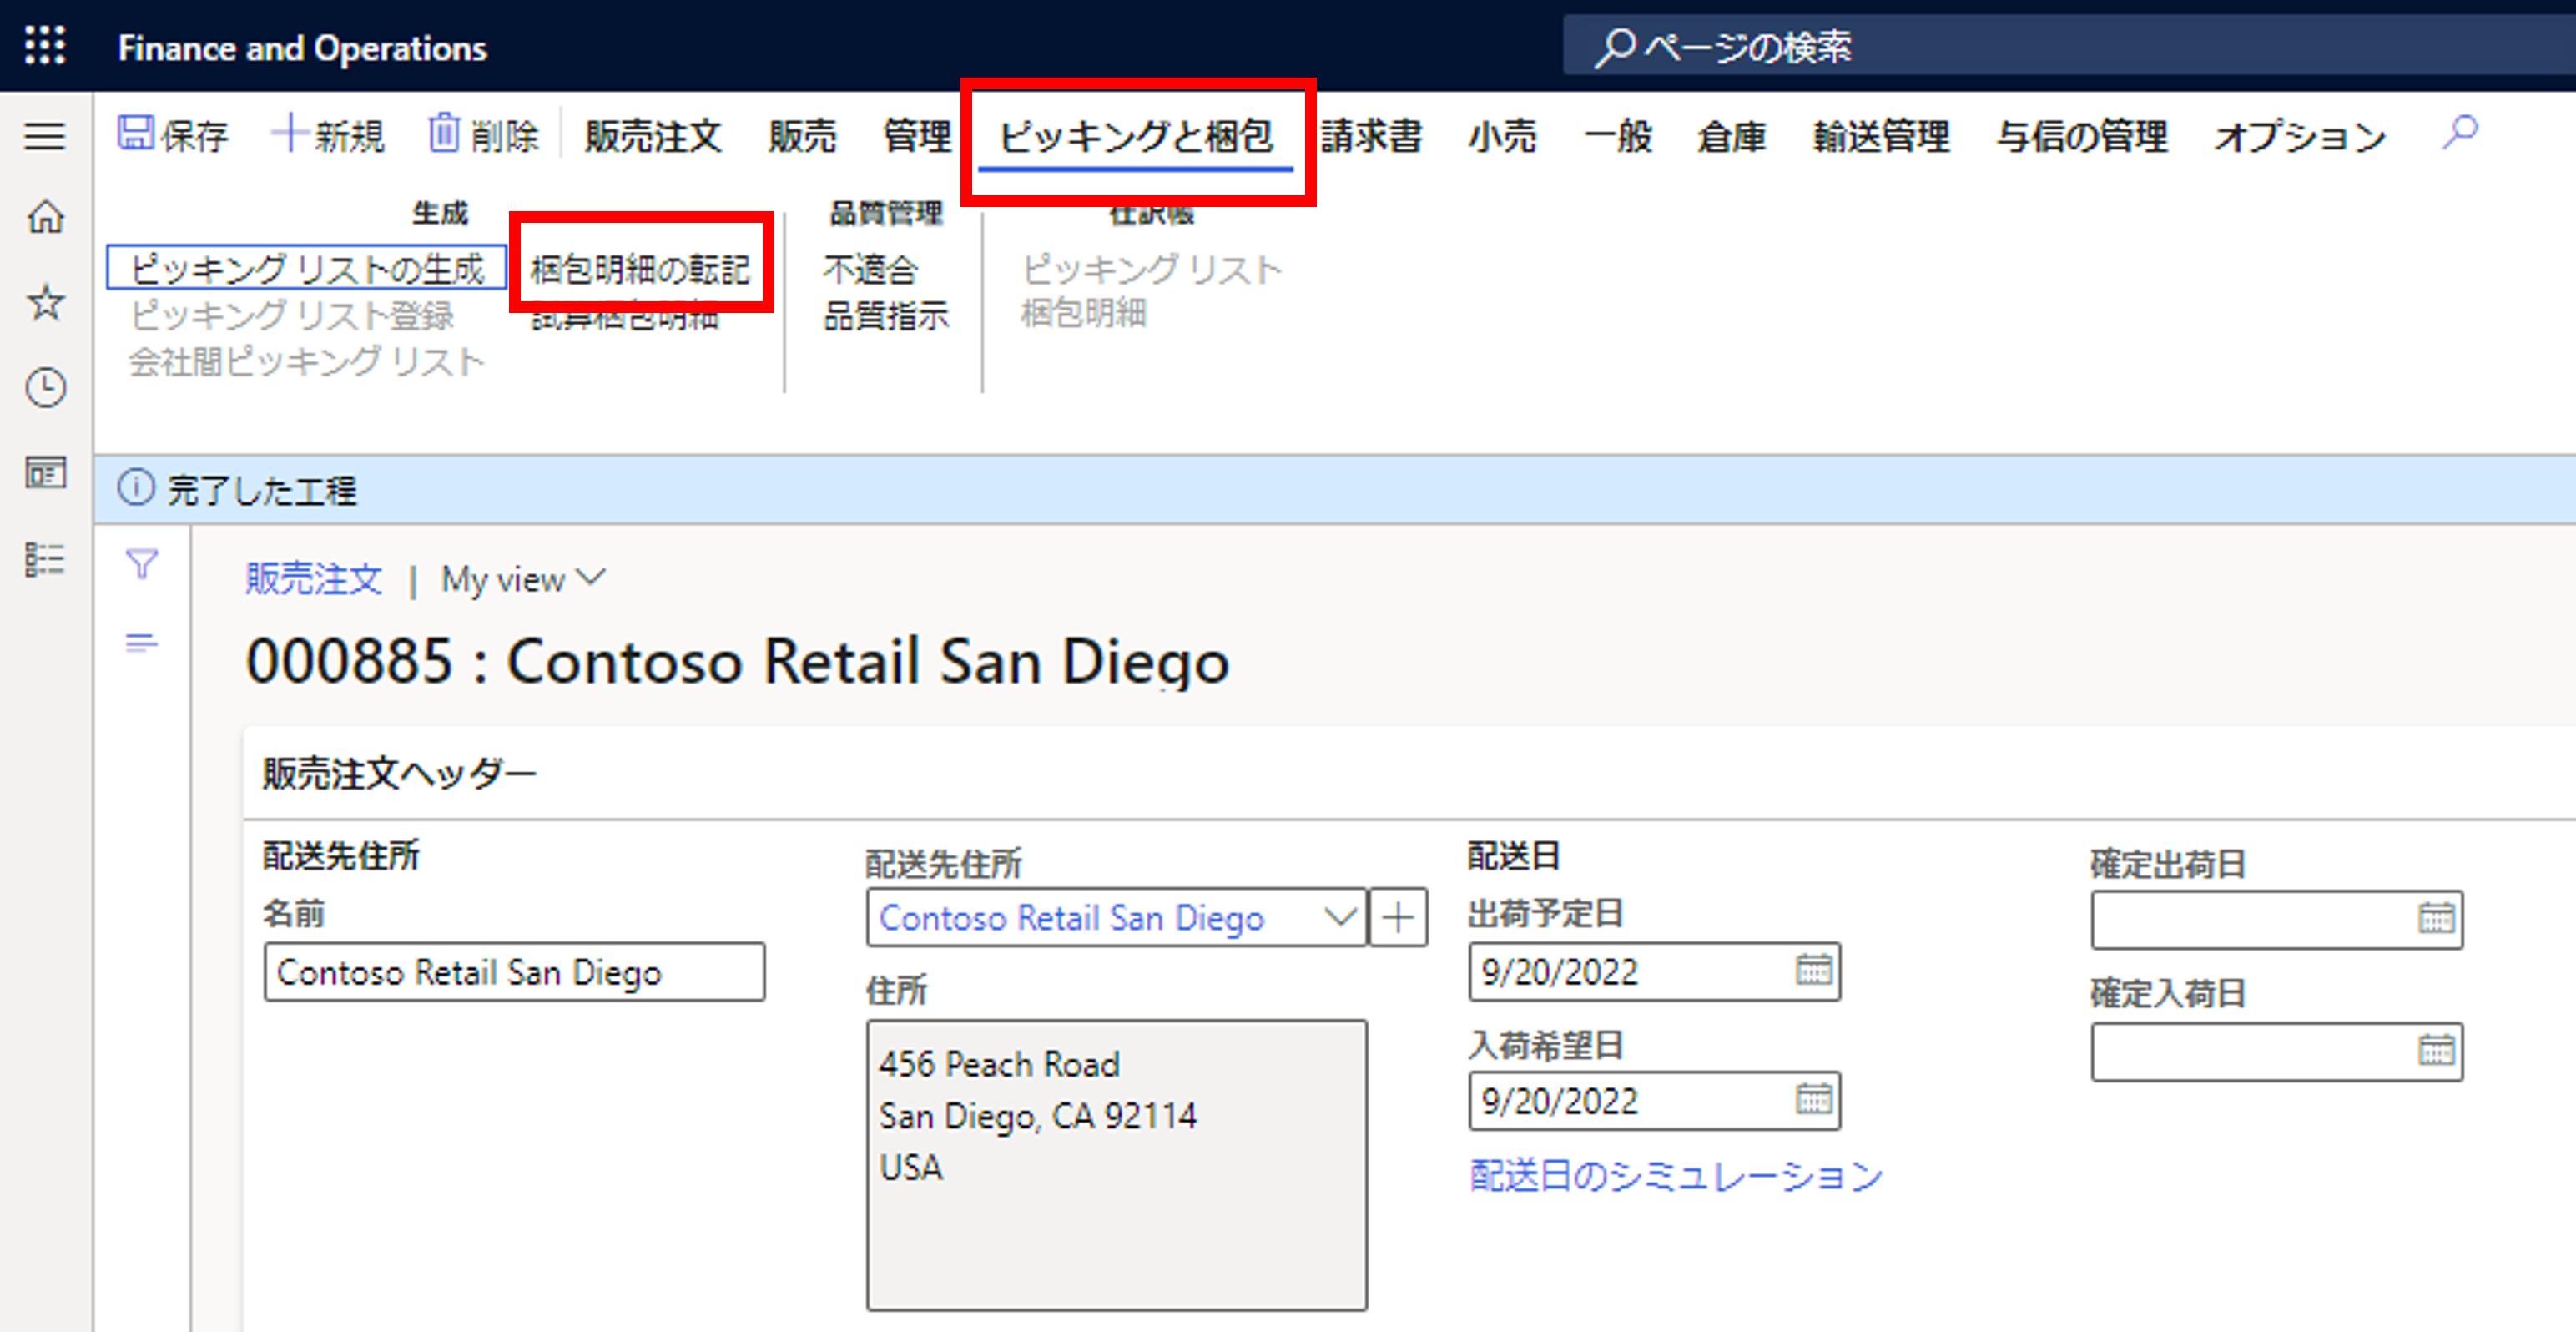Open calendar picker for 確定入荷日
Screen dimensions: 2576x1332
tap(2436, 1049)
